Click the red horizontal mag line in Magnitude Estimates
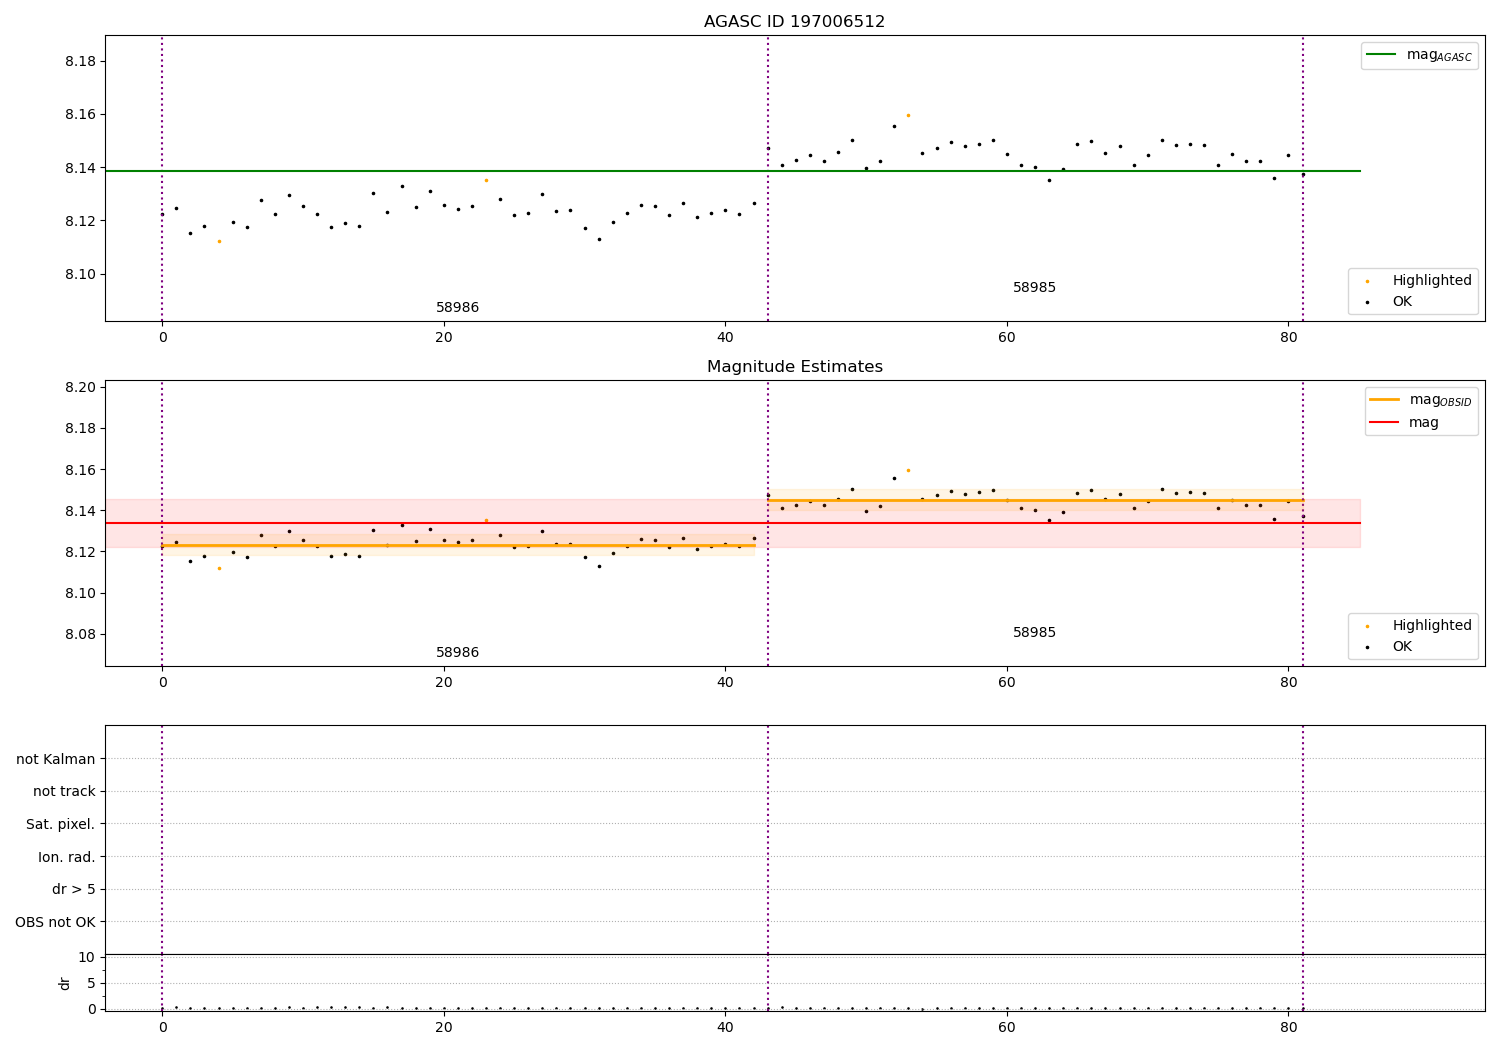This screenshot has height=1050, width=1500. pos(732,523)
